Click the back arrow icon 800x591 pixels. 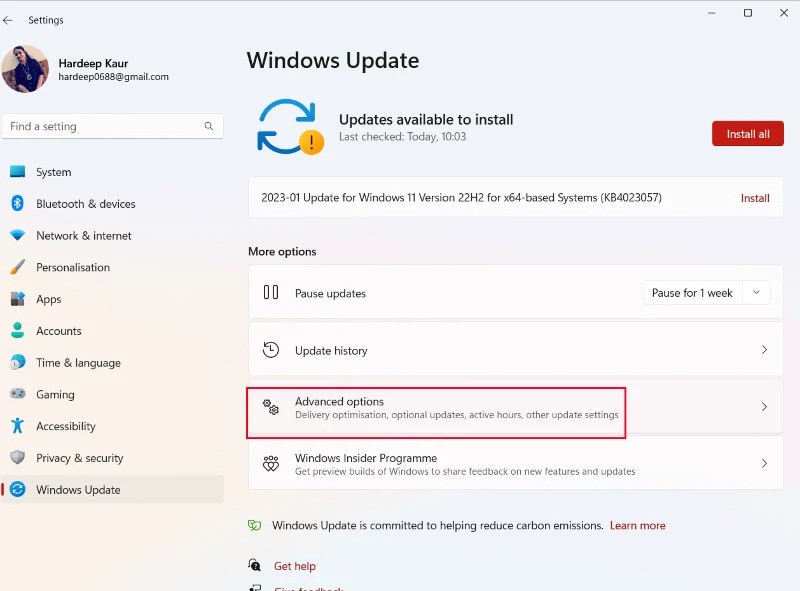coord(8,20)
